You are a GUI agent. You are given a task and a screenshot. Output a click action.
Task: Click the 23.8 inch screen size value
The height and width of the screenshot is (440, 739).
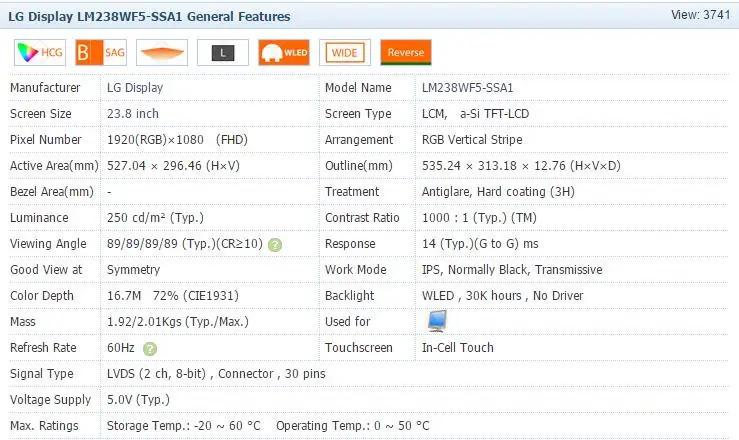[133, 114]
